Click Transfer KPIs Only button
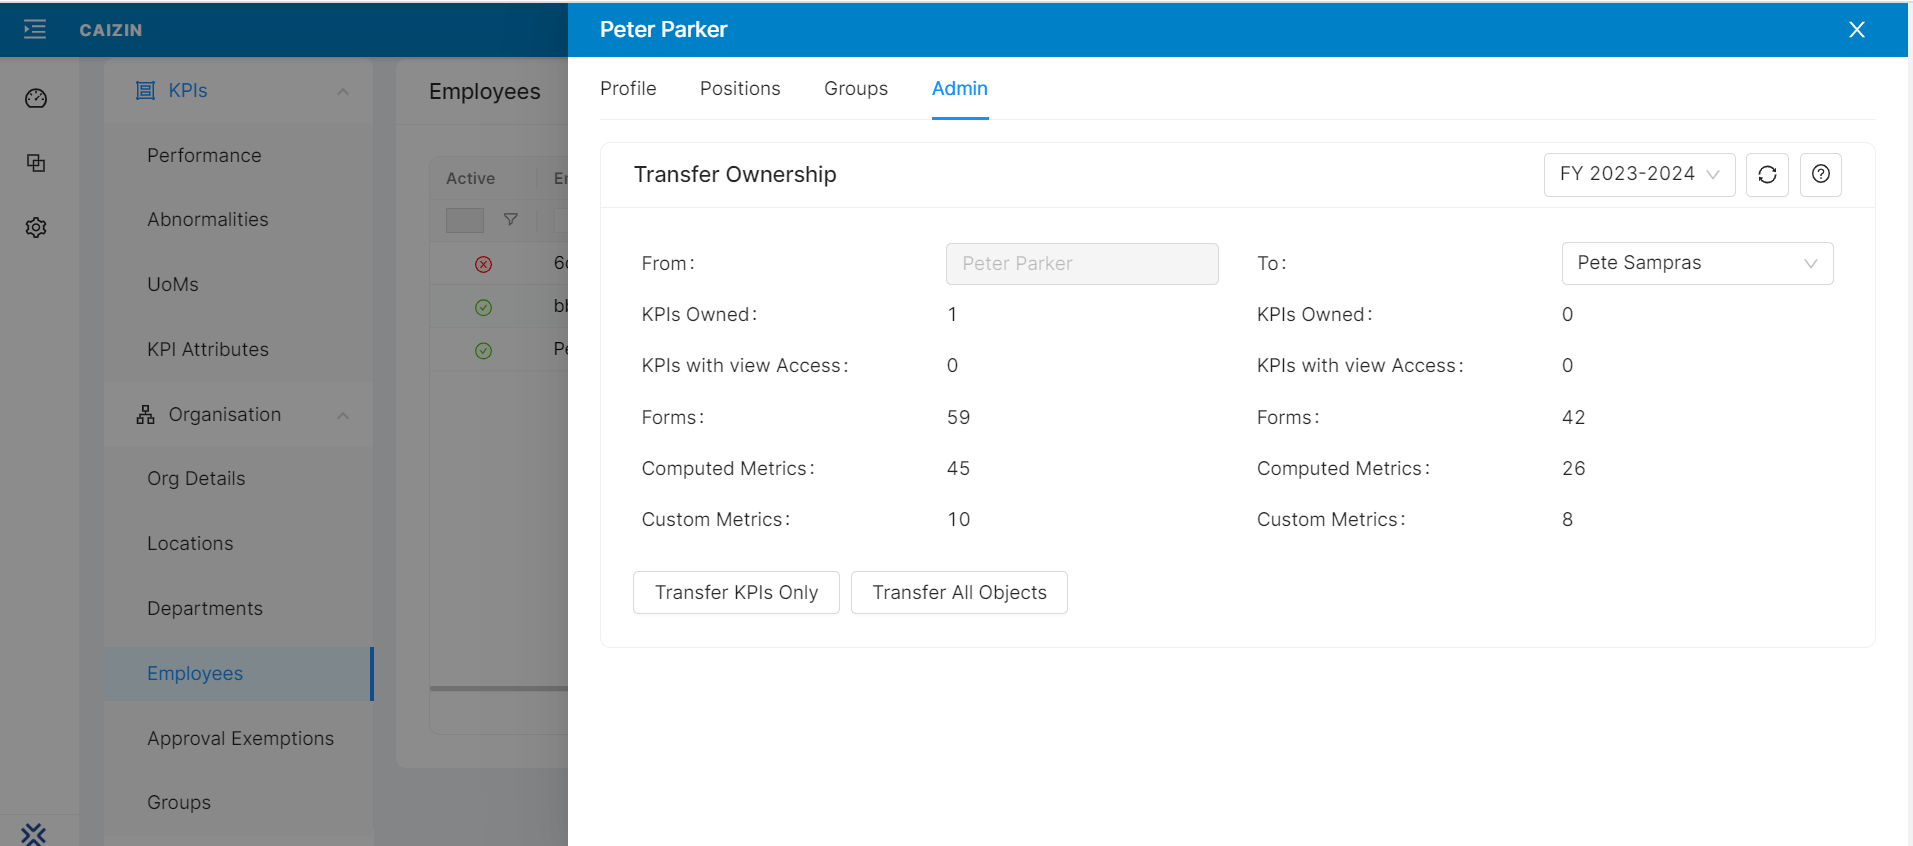 (x=736, y=593)
